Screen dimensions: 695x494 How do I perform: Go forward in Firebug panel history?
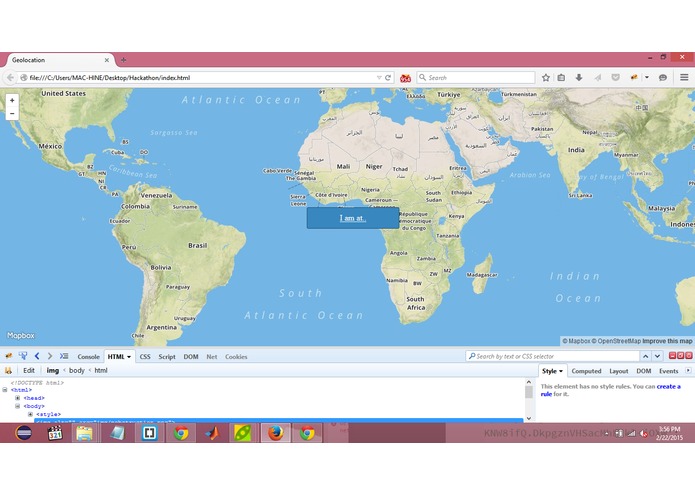click(x=50, y=356)
